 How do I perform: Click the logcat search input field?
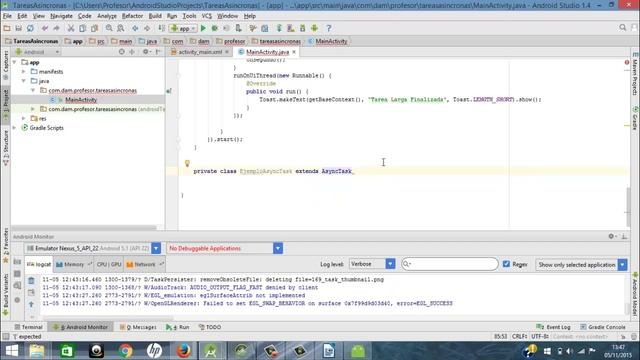pyautogui.click(x=449, y=264)
